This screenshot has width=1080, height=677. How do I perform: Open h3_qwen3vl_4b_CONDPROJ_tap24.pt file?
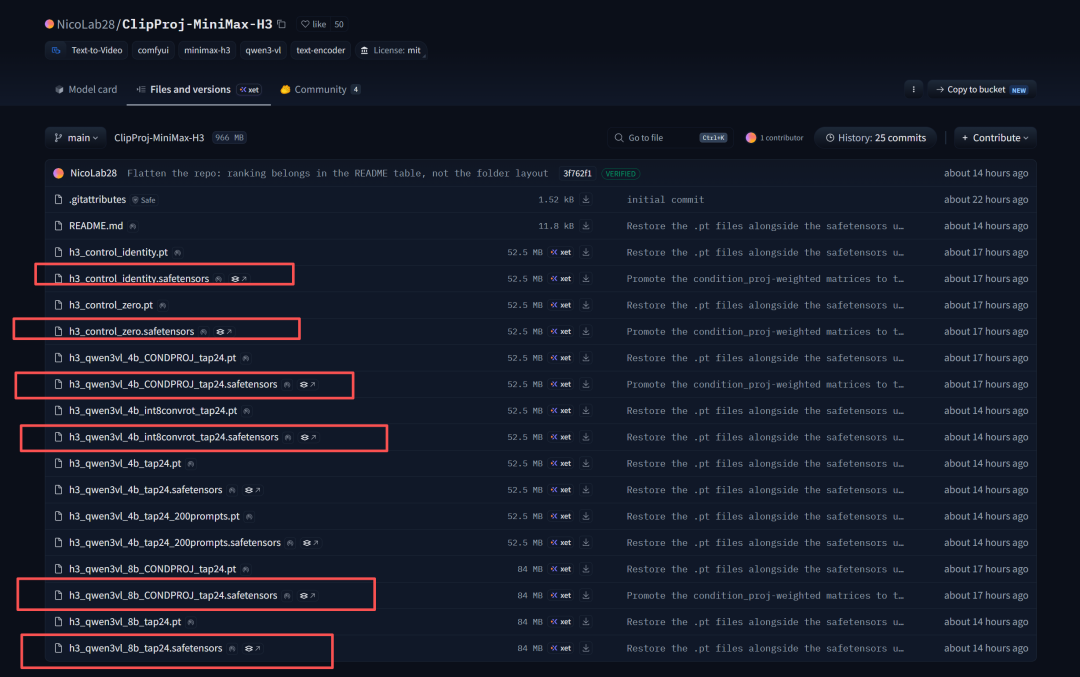152,358
